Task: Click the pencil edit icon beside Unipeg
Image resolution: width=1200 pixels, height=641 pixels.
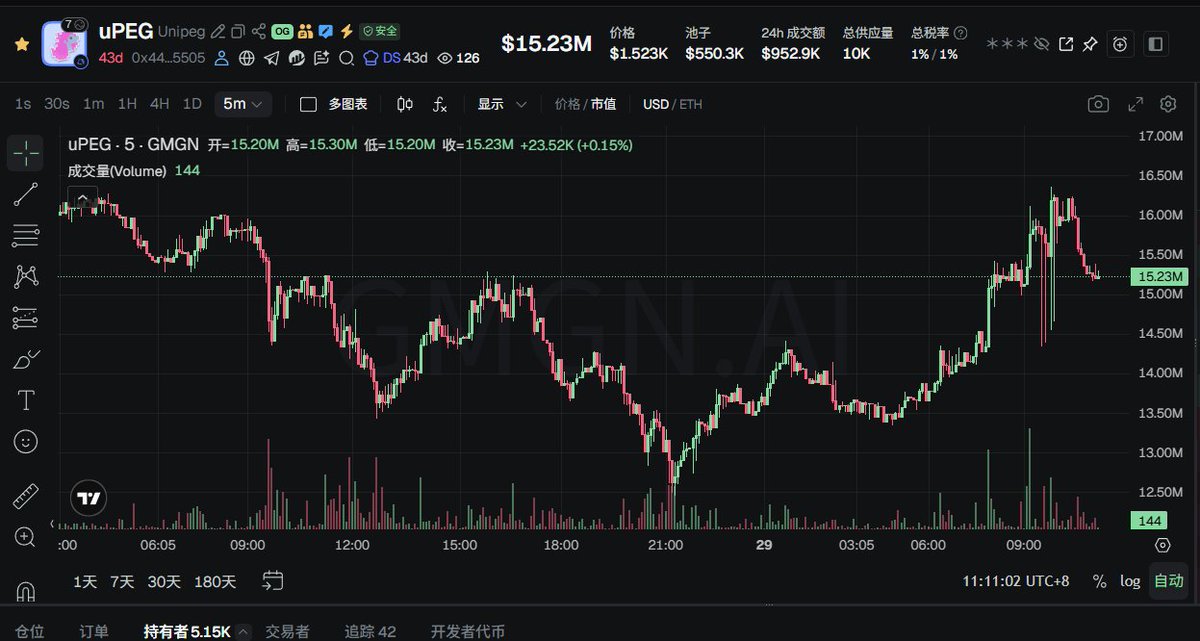Action: click(x=217, y=32)
